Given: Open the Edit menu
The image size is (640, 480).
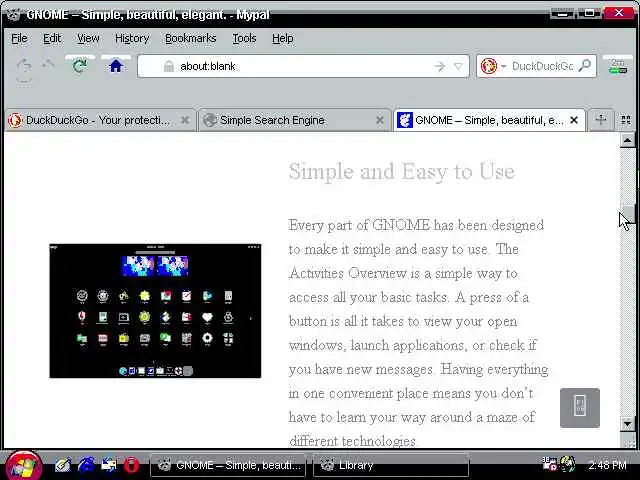Looking at the screenshot, I should [52, 38].
